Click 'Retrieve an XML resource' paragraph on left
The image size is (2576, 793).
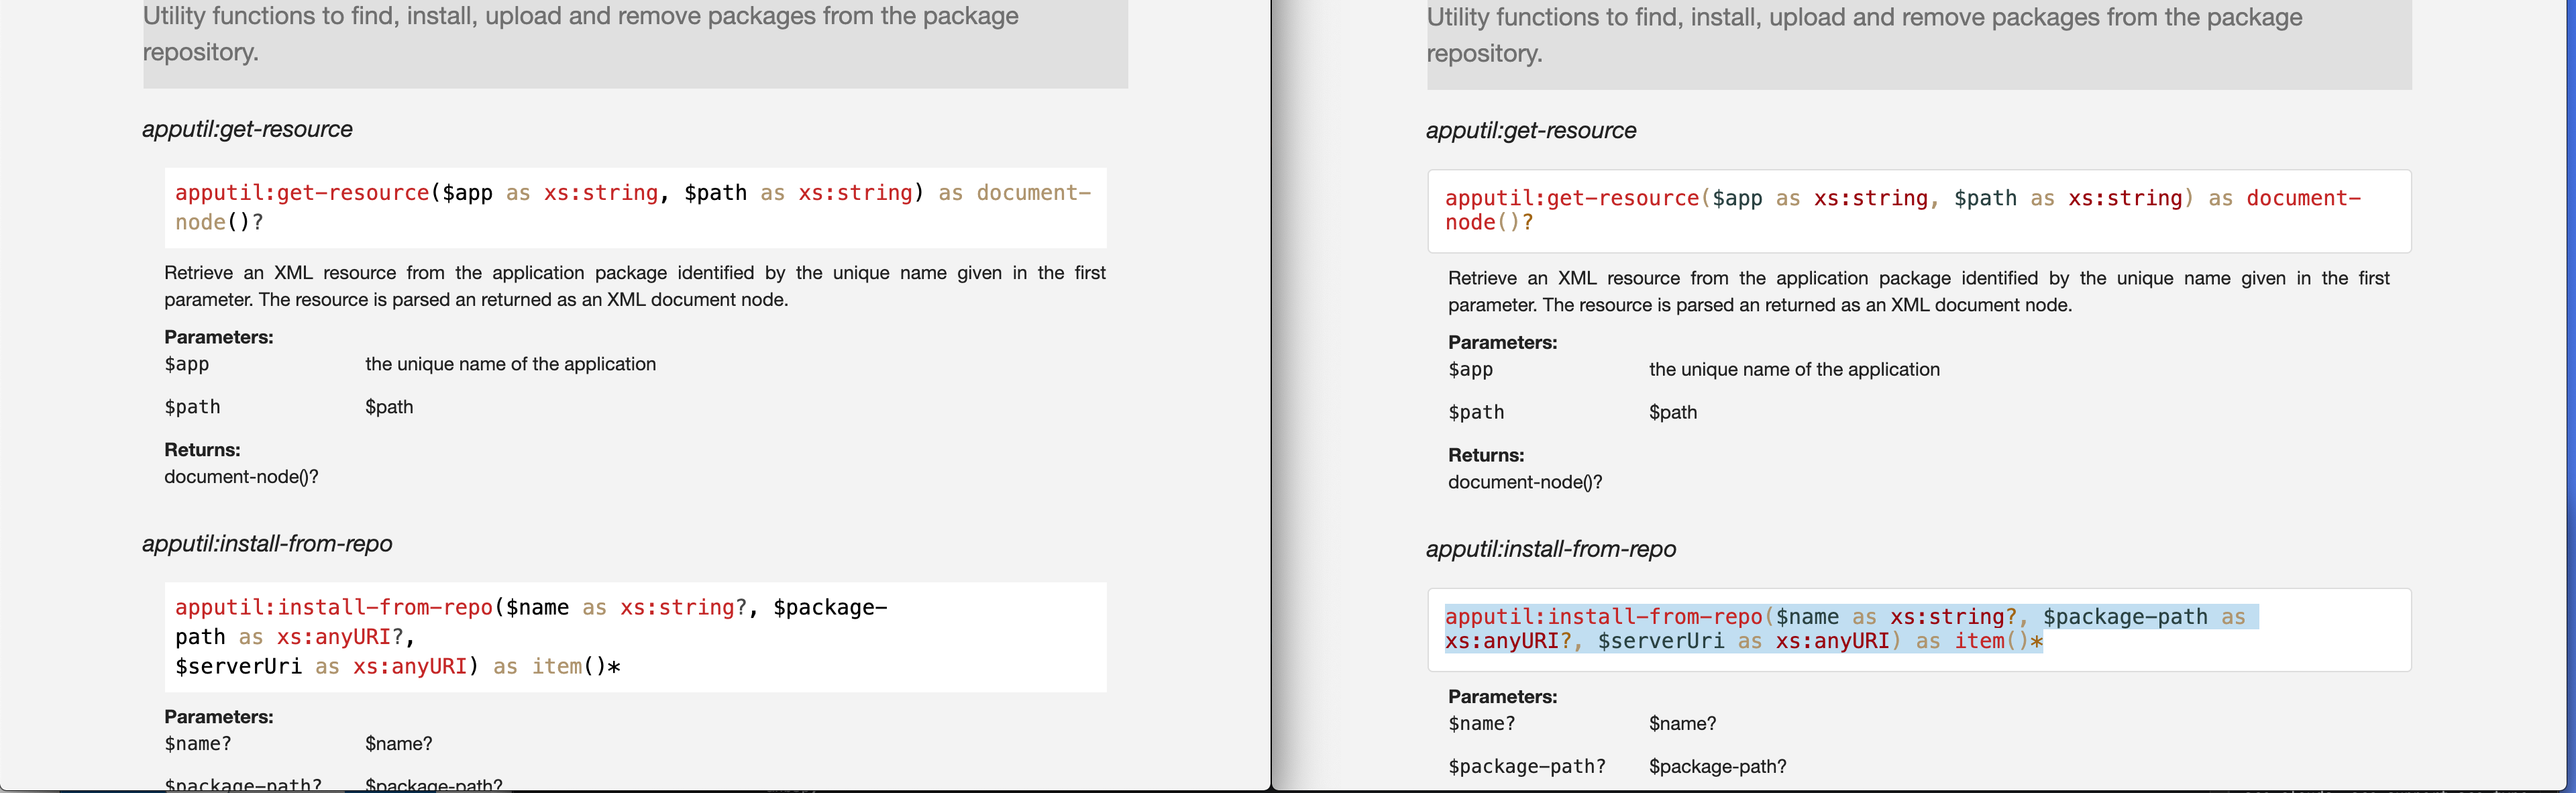click(634, 286)
